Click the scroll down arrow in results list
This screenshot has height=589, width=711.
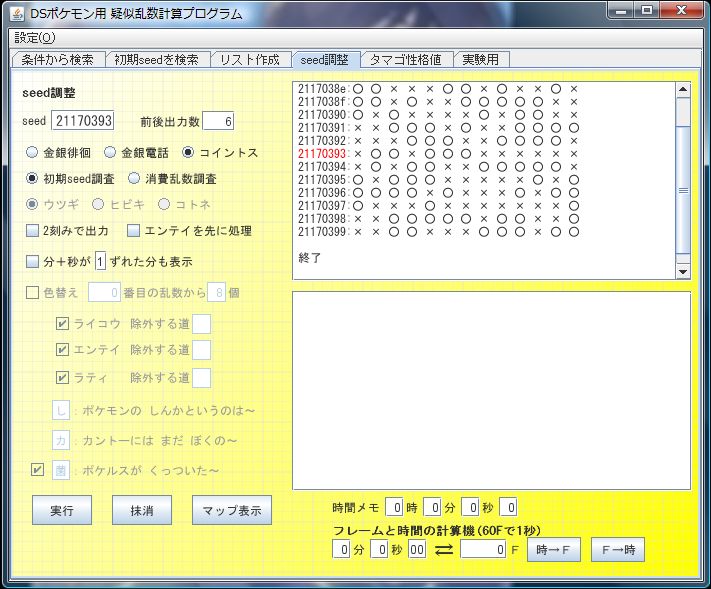683,272
